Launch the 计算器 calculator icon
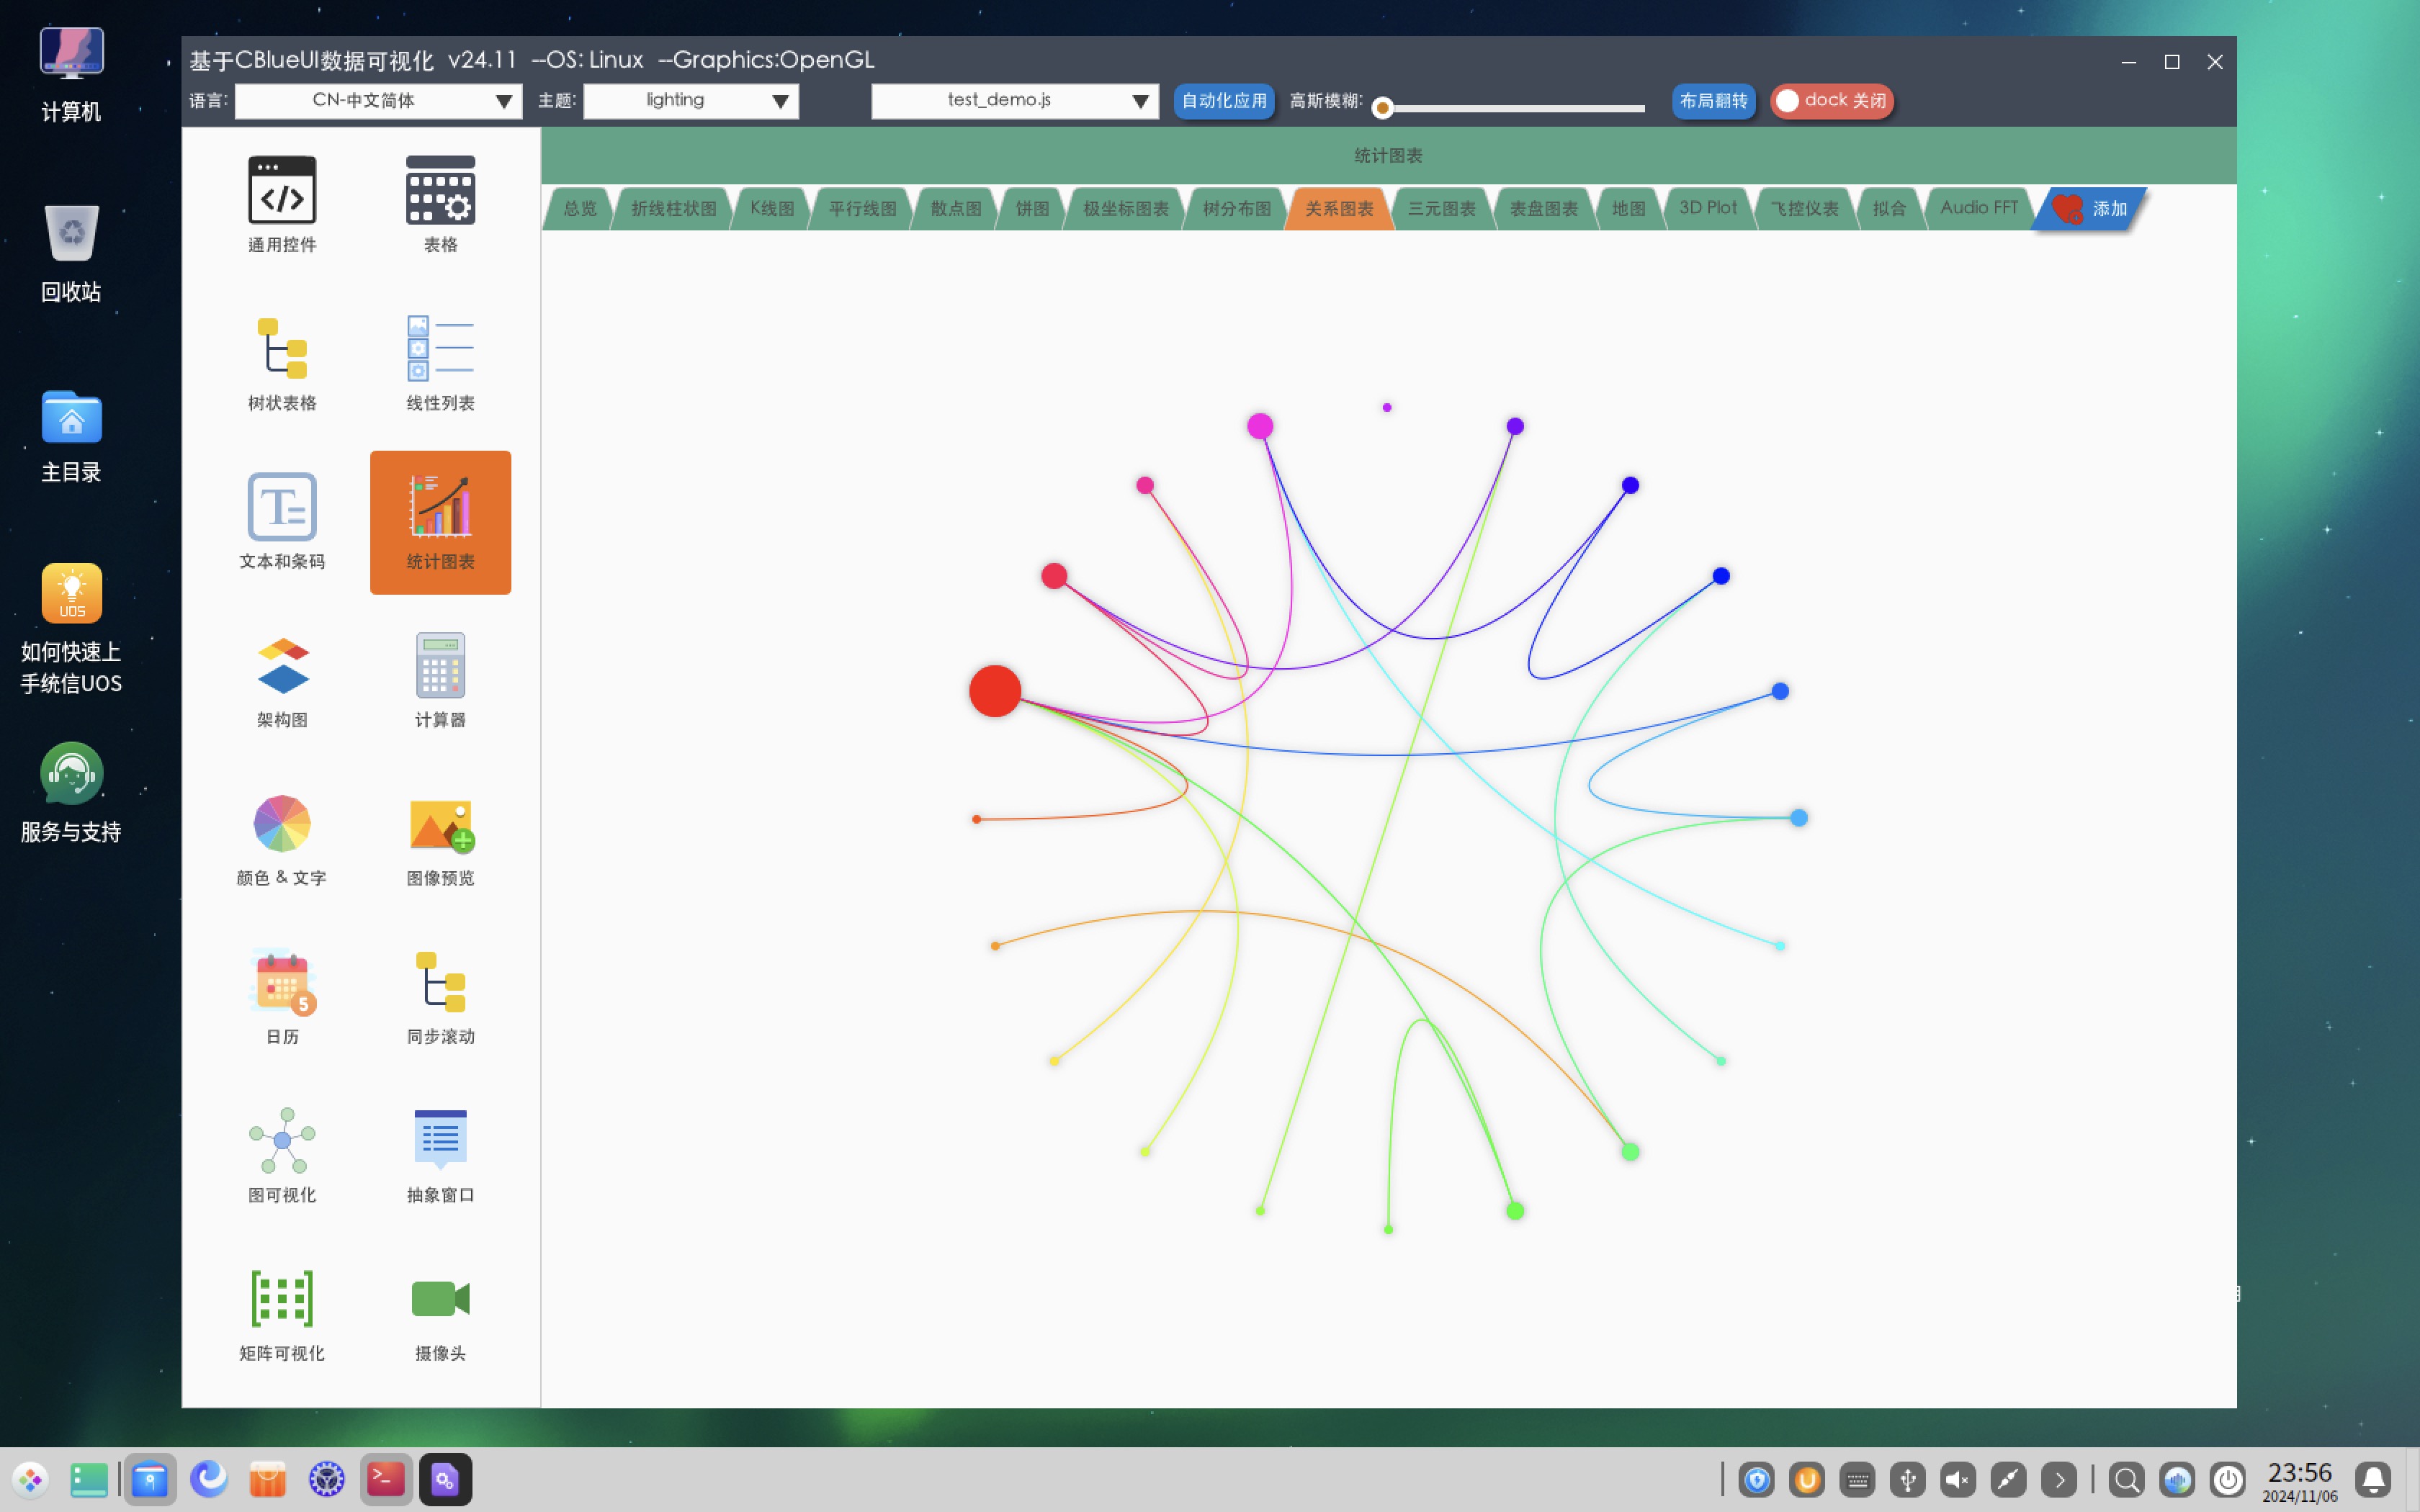Image resolution: width=2420 pixels, height=1512 pixels. tap(440, 665)
